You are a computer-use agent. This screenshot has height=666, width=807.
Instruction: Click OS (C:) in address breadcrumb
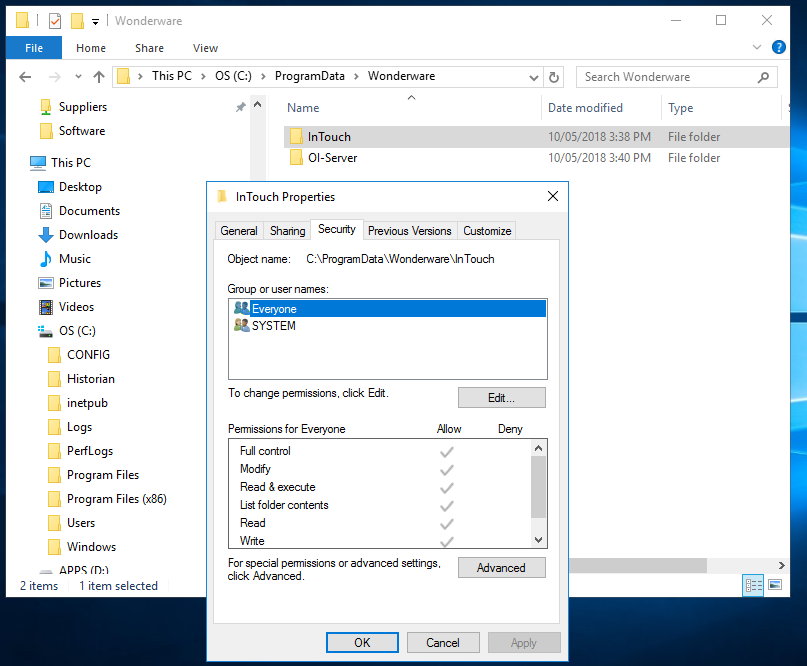[x=233, y=76]
